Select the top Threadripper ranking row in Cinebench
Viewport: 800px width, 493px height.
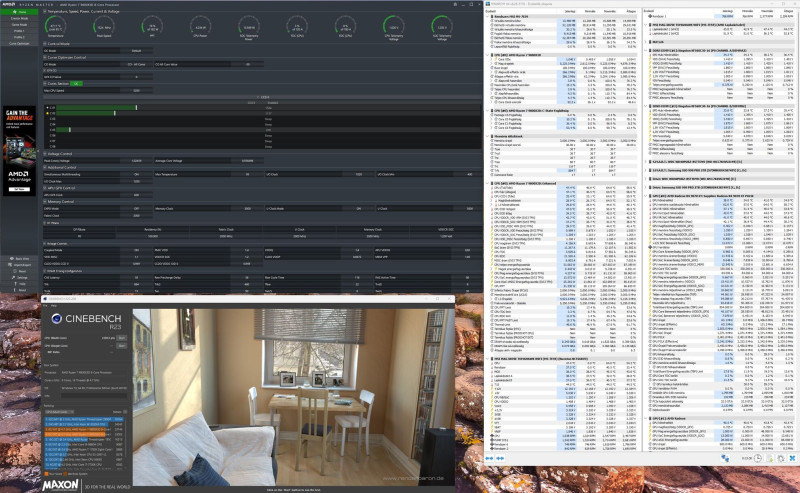tap(84, 419)
